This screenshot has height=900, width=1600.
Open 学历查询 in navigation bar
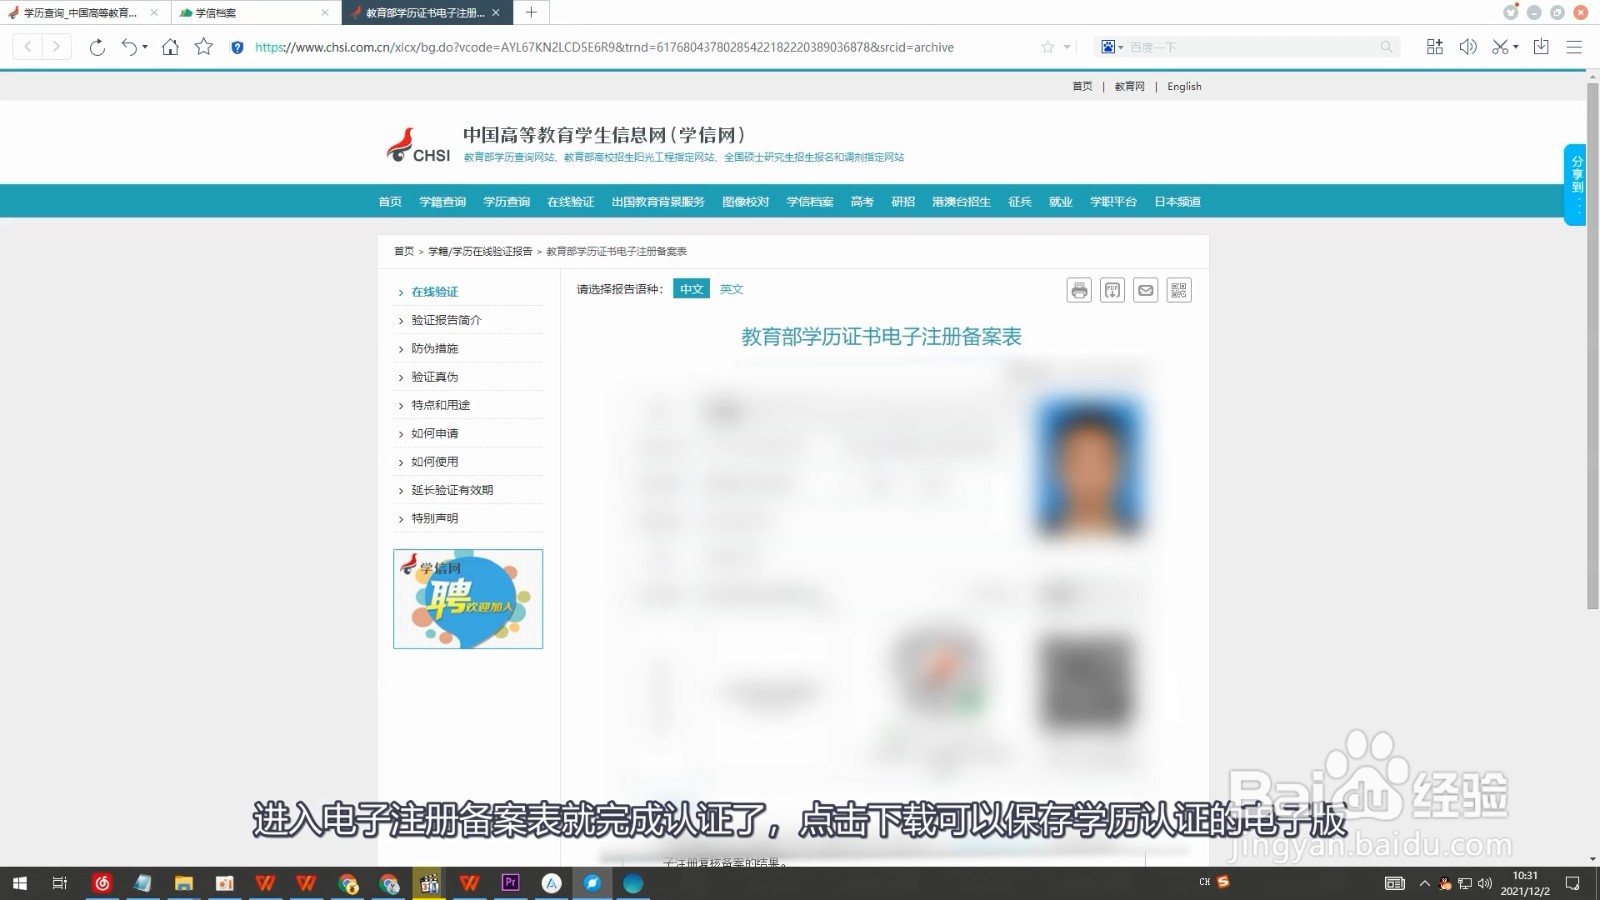(x=507, y=202)
